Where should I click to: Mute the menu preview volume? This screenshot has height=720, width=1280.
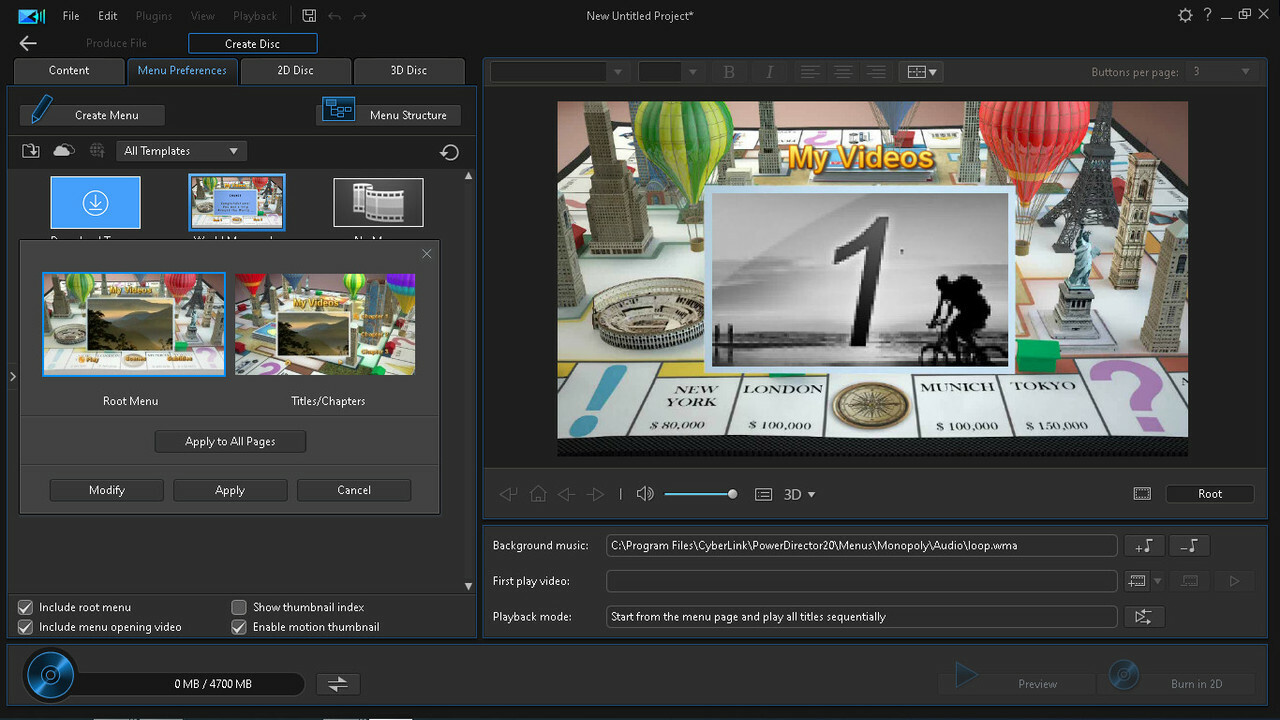pos(645,494)
